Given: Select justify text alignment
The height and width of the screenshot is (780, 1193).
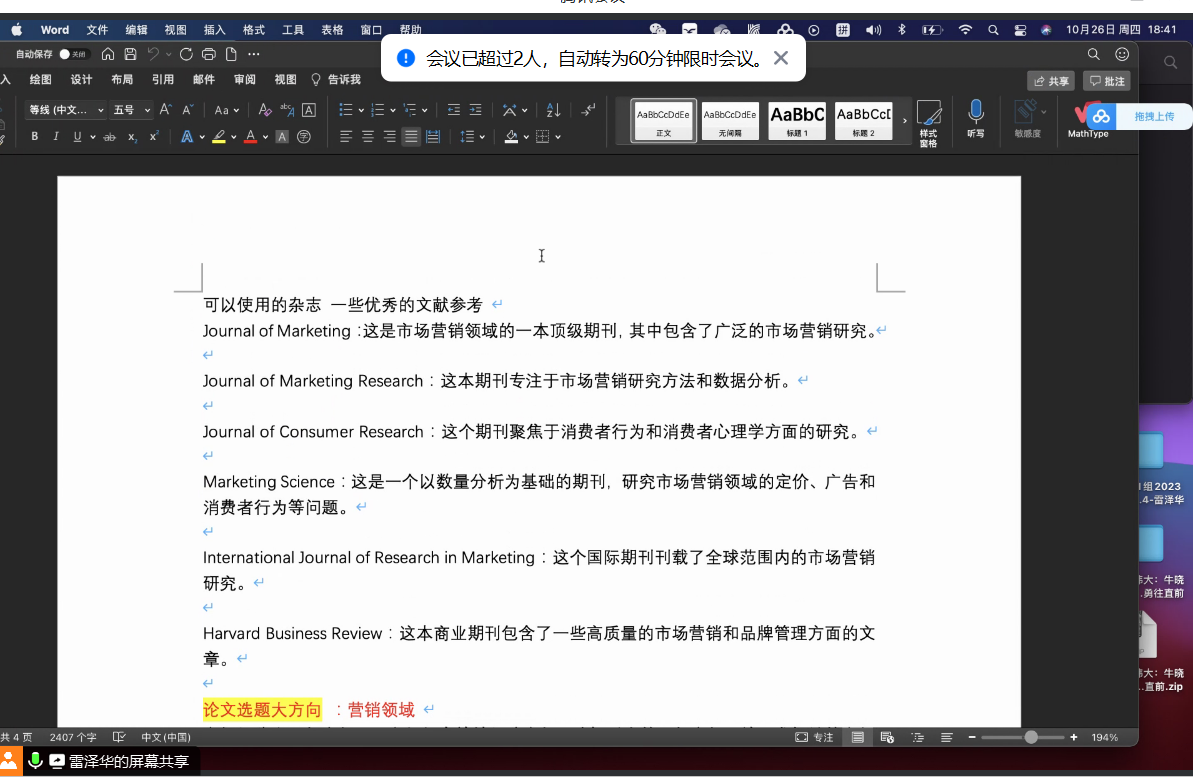Looking at the screenshot, I should [x=411, y=137].
